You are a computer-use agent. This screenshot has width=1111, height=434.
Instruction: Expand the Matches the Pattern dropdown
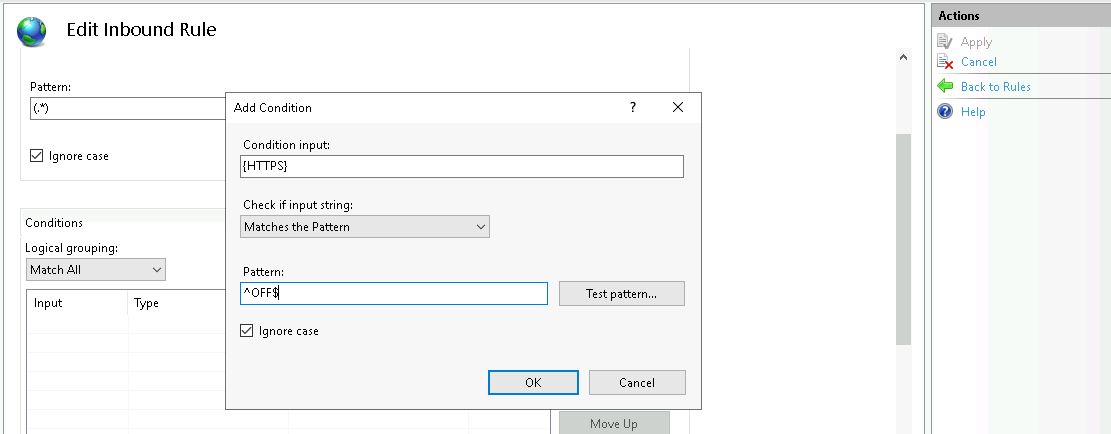[366, 227]
